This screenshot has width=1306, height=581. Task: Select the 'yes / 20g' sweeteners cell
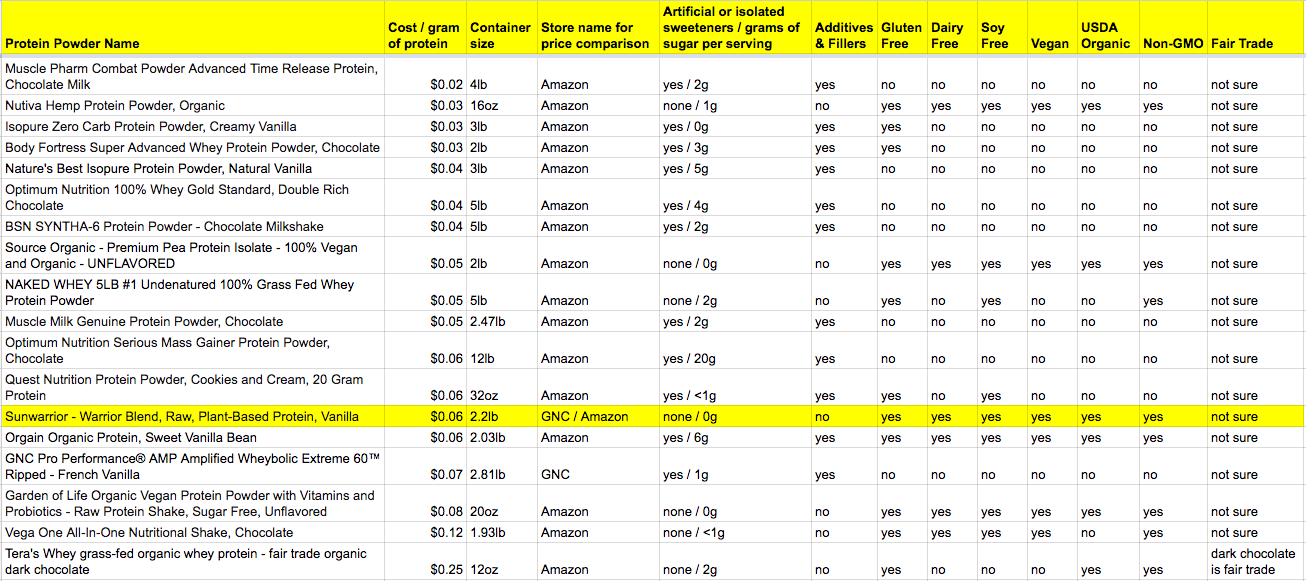[734, 350]
